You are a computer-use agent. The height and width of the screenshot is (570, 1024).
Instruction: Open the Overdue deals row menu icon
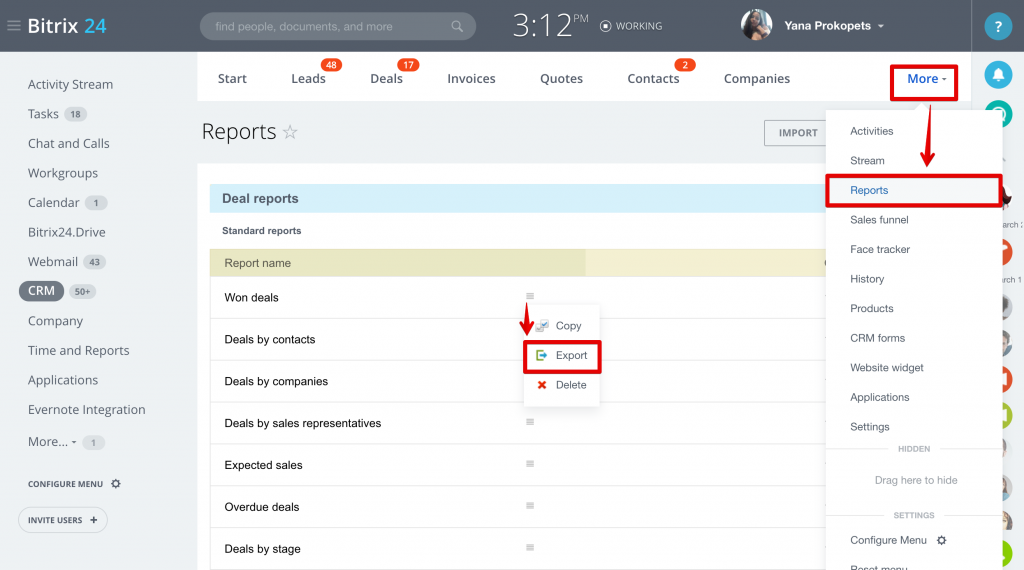coord(530,505)
